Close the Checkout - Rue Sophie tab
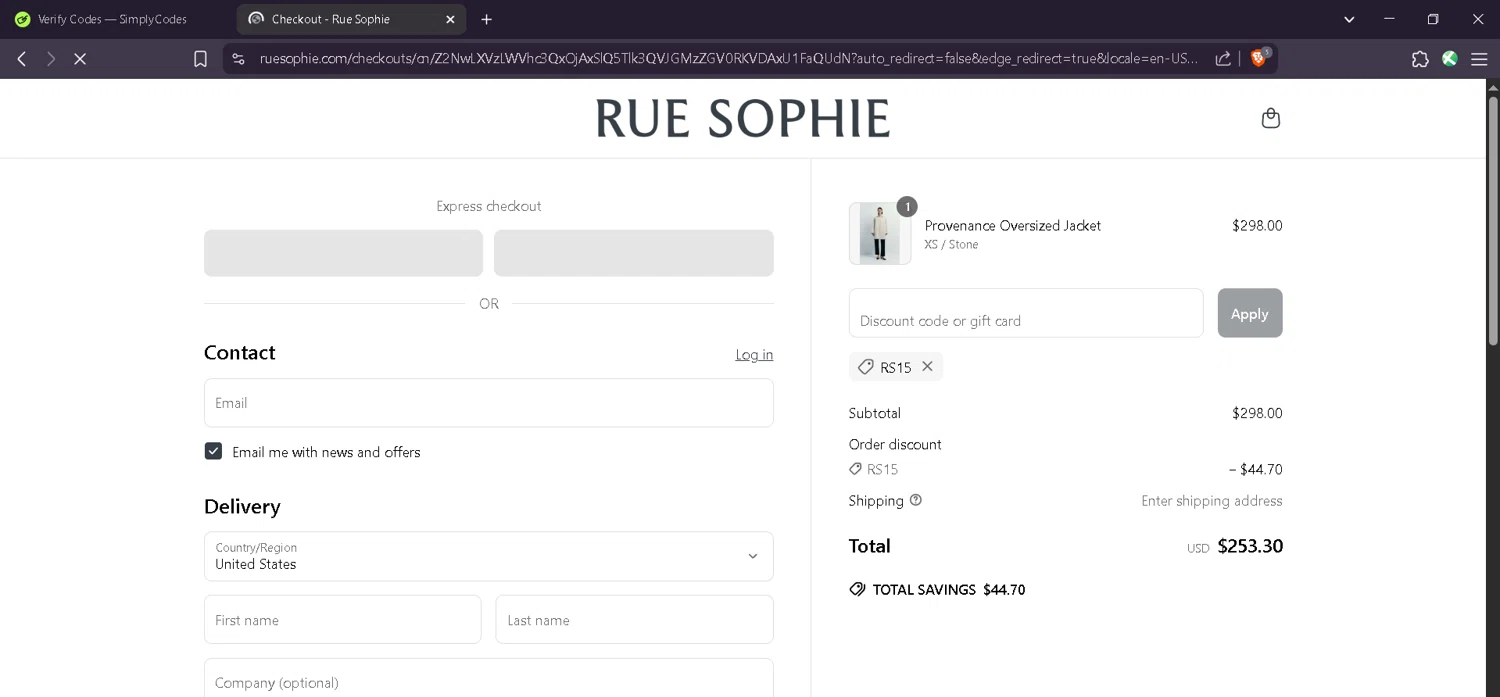The width and height of the screenshot is (1500, 697). tap(450, 19)
